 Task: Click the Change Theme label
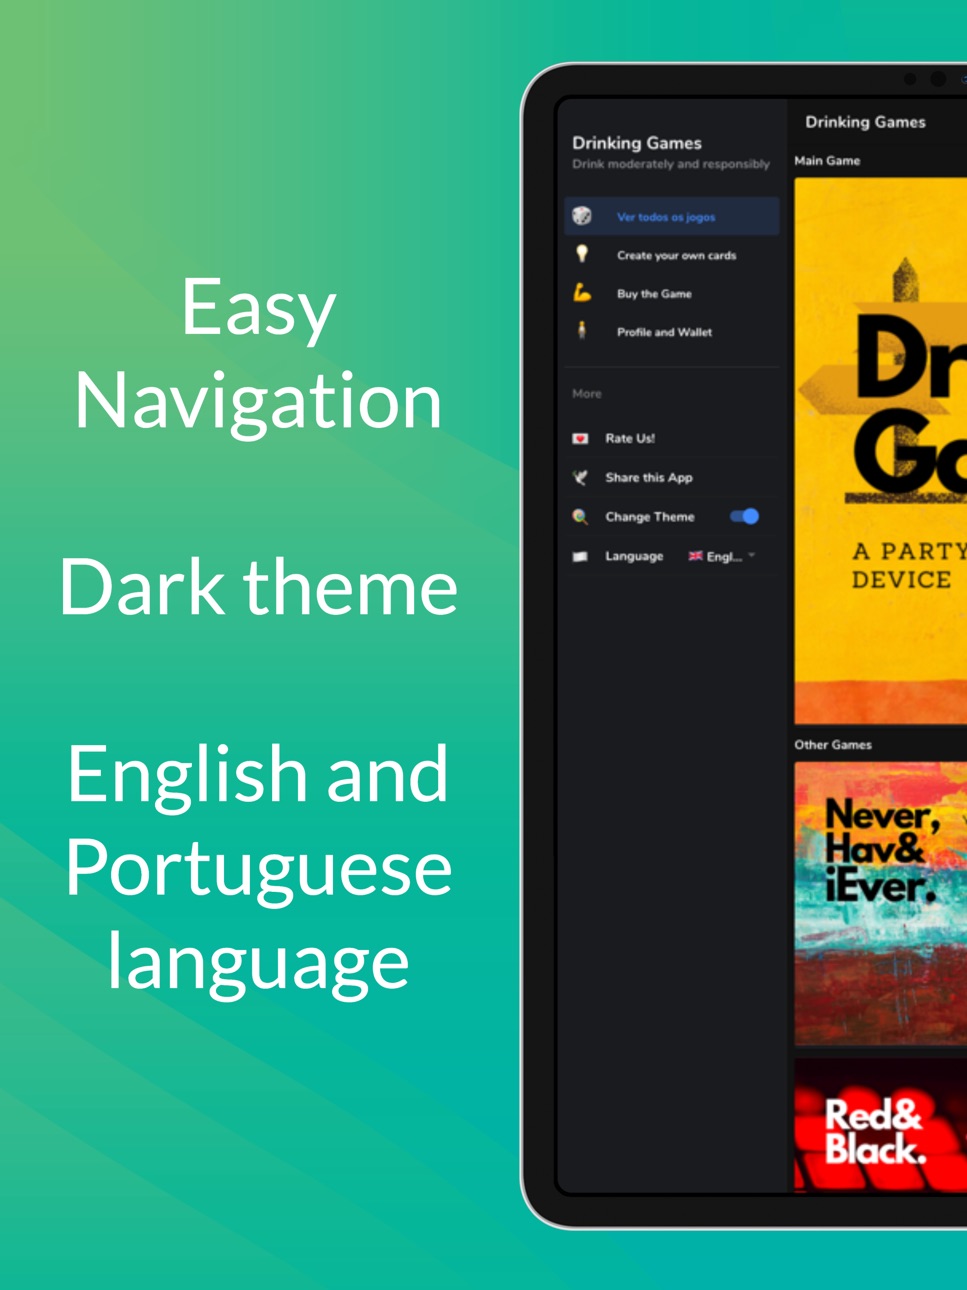(650, 517)
